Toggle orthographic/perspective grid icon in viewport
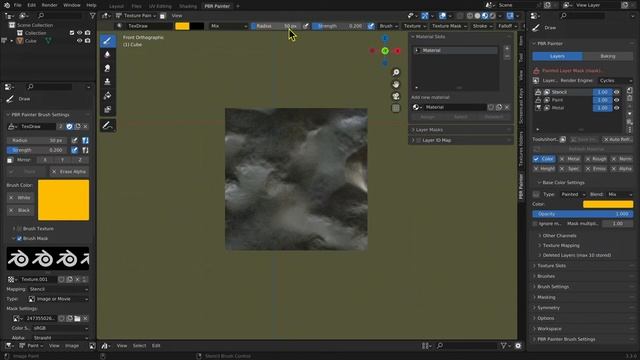Image resolution: width=640 pixels, height=360 pixels. point(396,108)
